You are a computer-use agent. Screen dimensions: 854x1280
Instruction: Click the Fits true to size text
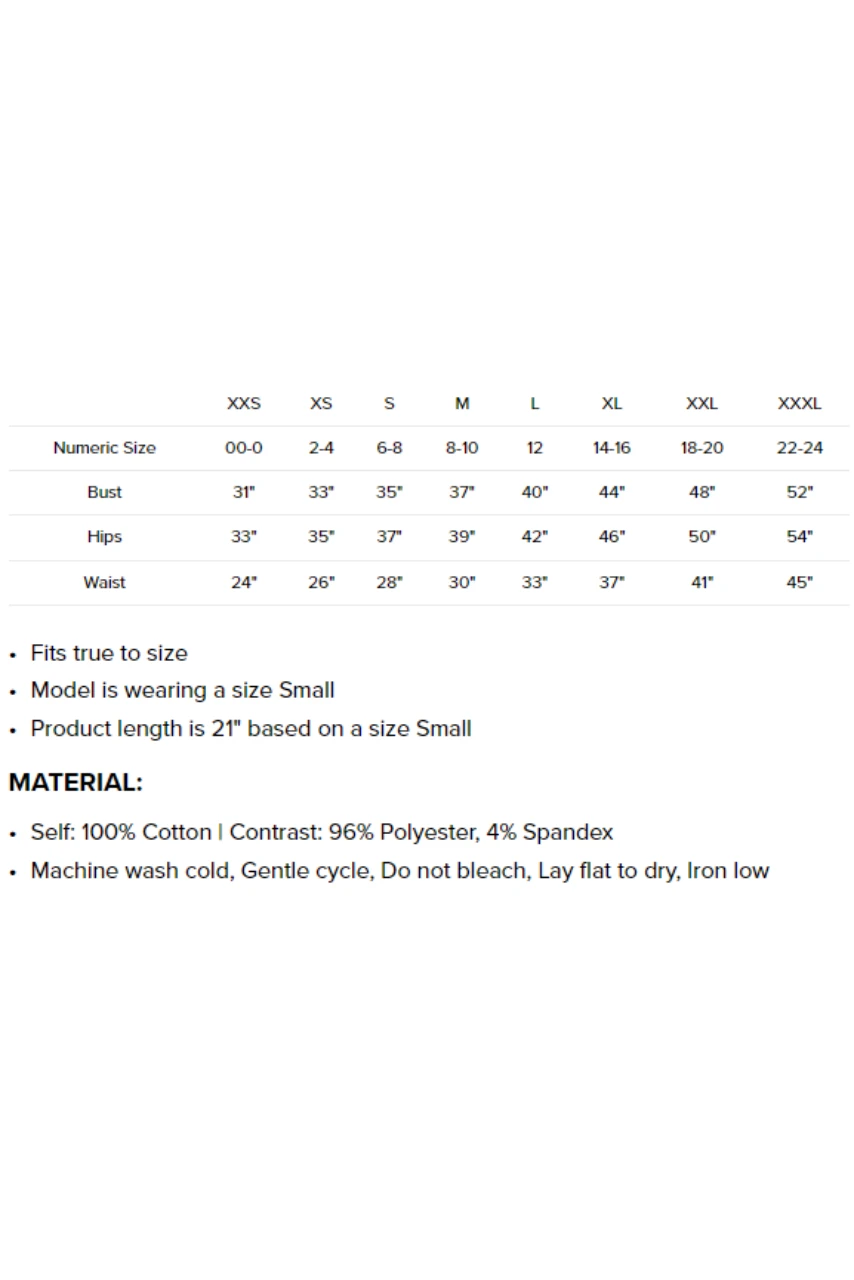[109, 653]
